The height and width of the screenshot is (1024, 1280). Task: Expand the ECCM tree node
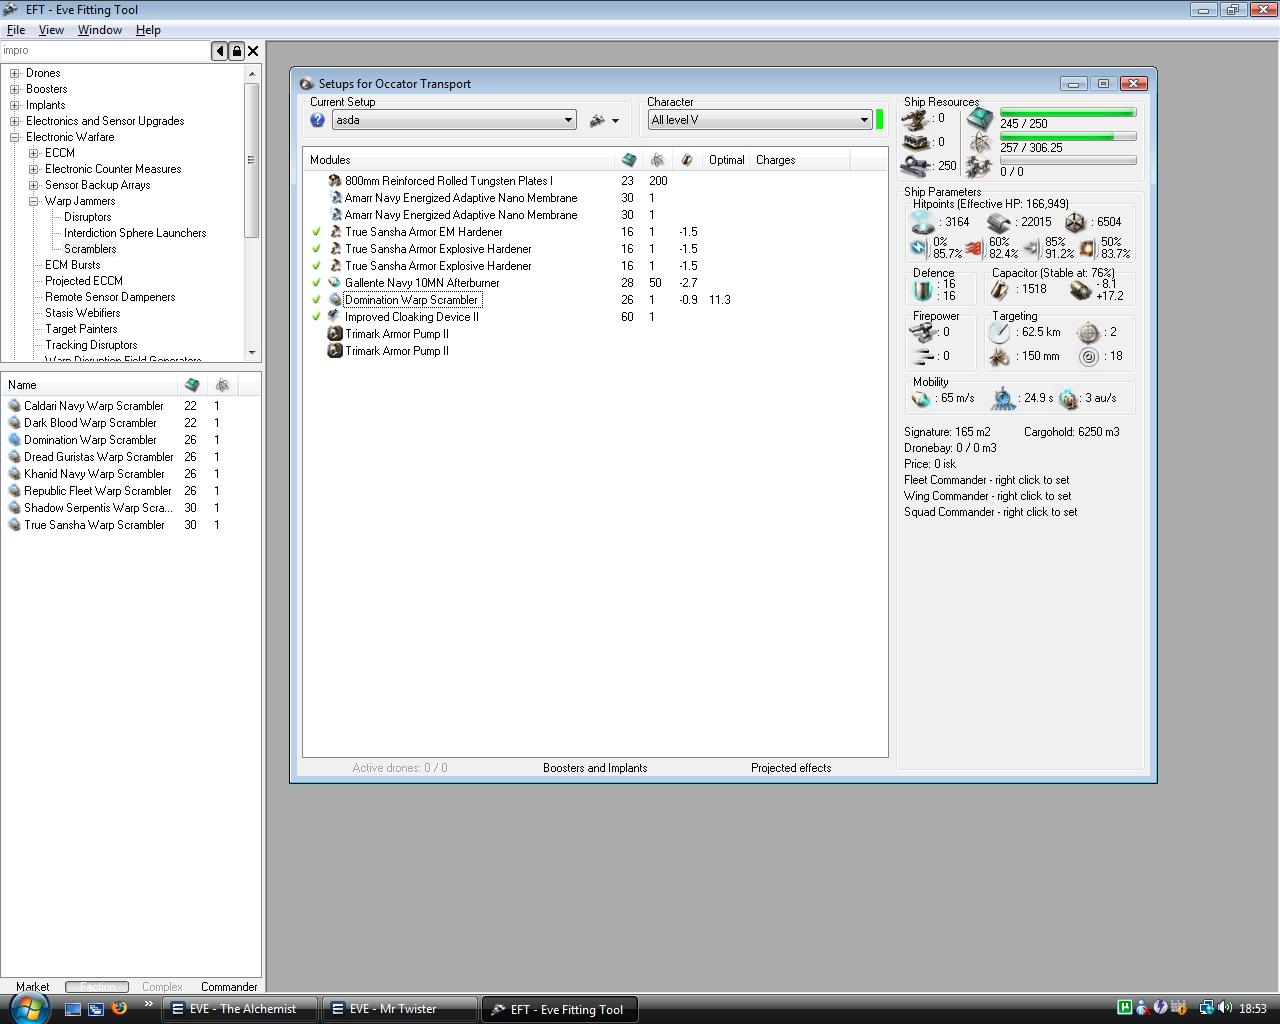(x=34, y=153)
